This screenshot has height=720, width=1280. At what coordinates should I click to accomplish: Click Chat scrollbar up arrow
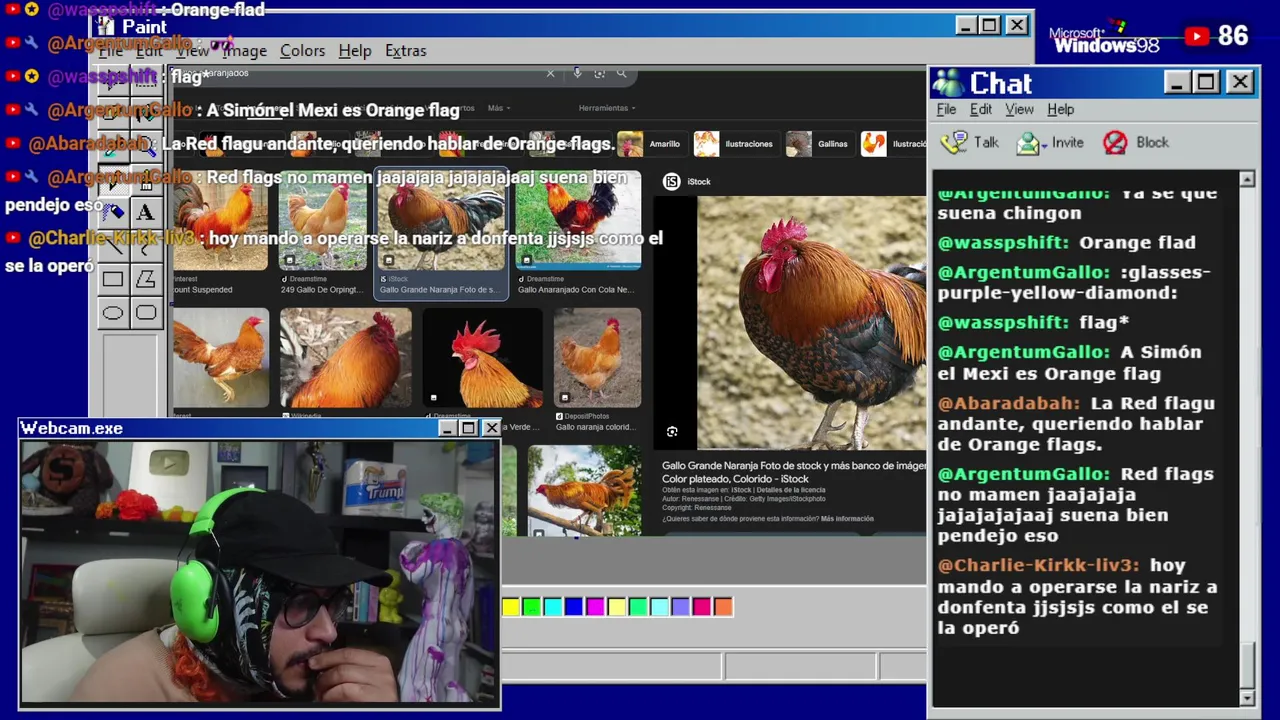coord(1247,179)
